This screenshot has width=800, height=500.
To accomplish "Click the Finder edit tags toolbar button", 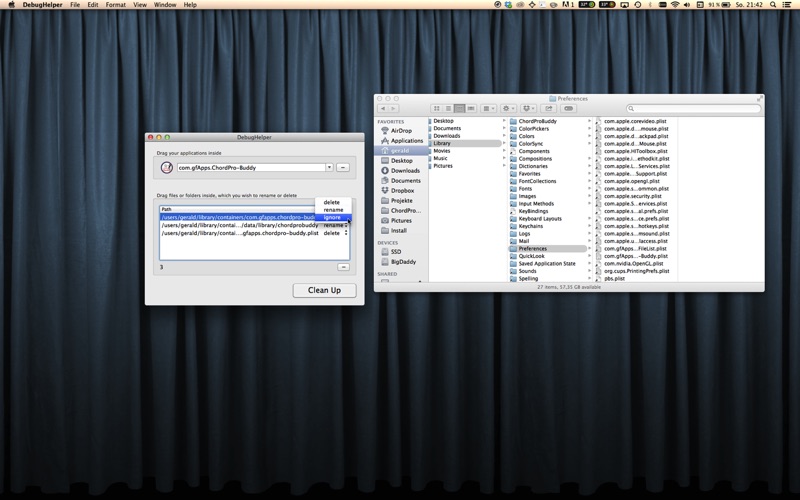I will click(568, 108).
